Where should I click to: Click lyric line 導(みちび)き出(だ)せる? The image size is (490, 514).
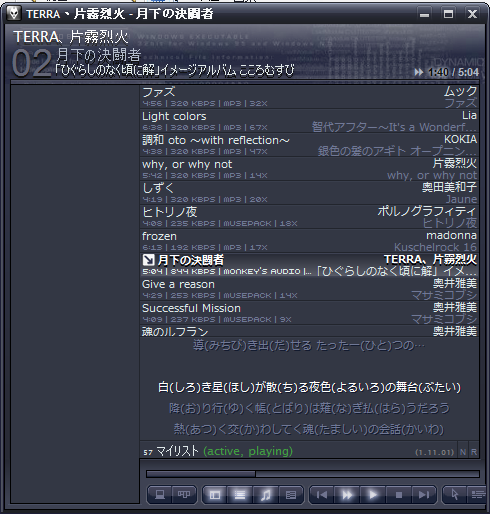tap(309, 345)
